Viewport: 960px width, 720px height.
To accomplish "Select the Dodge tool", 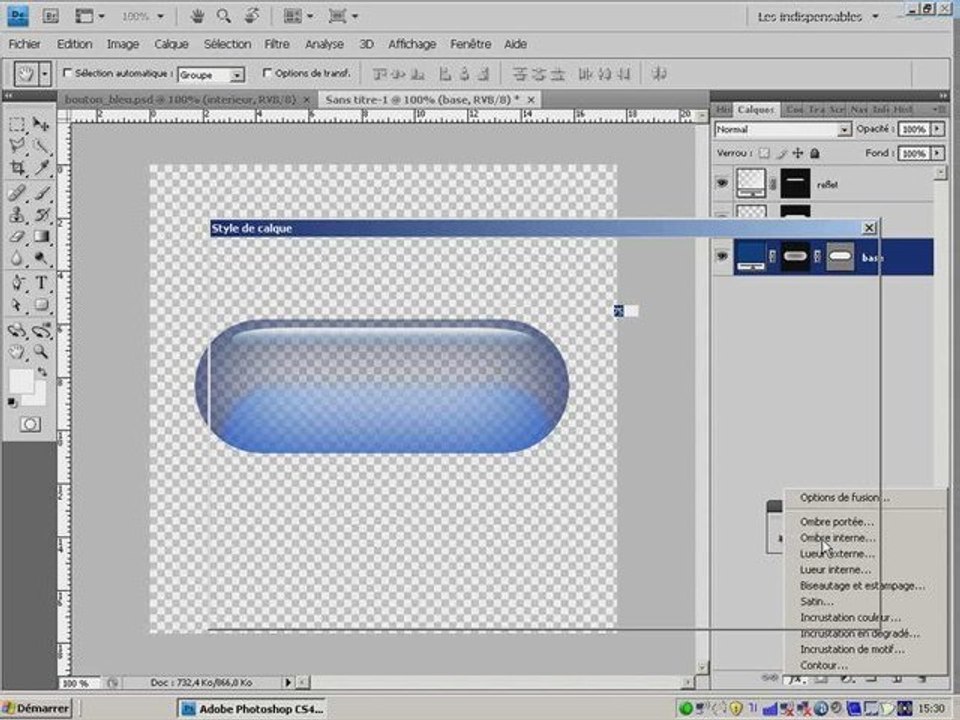I will pyautogui.click(x=41, y=258).
